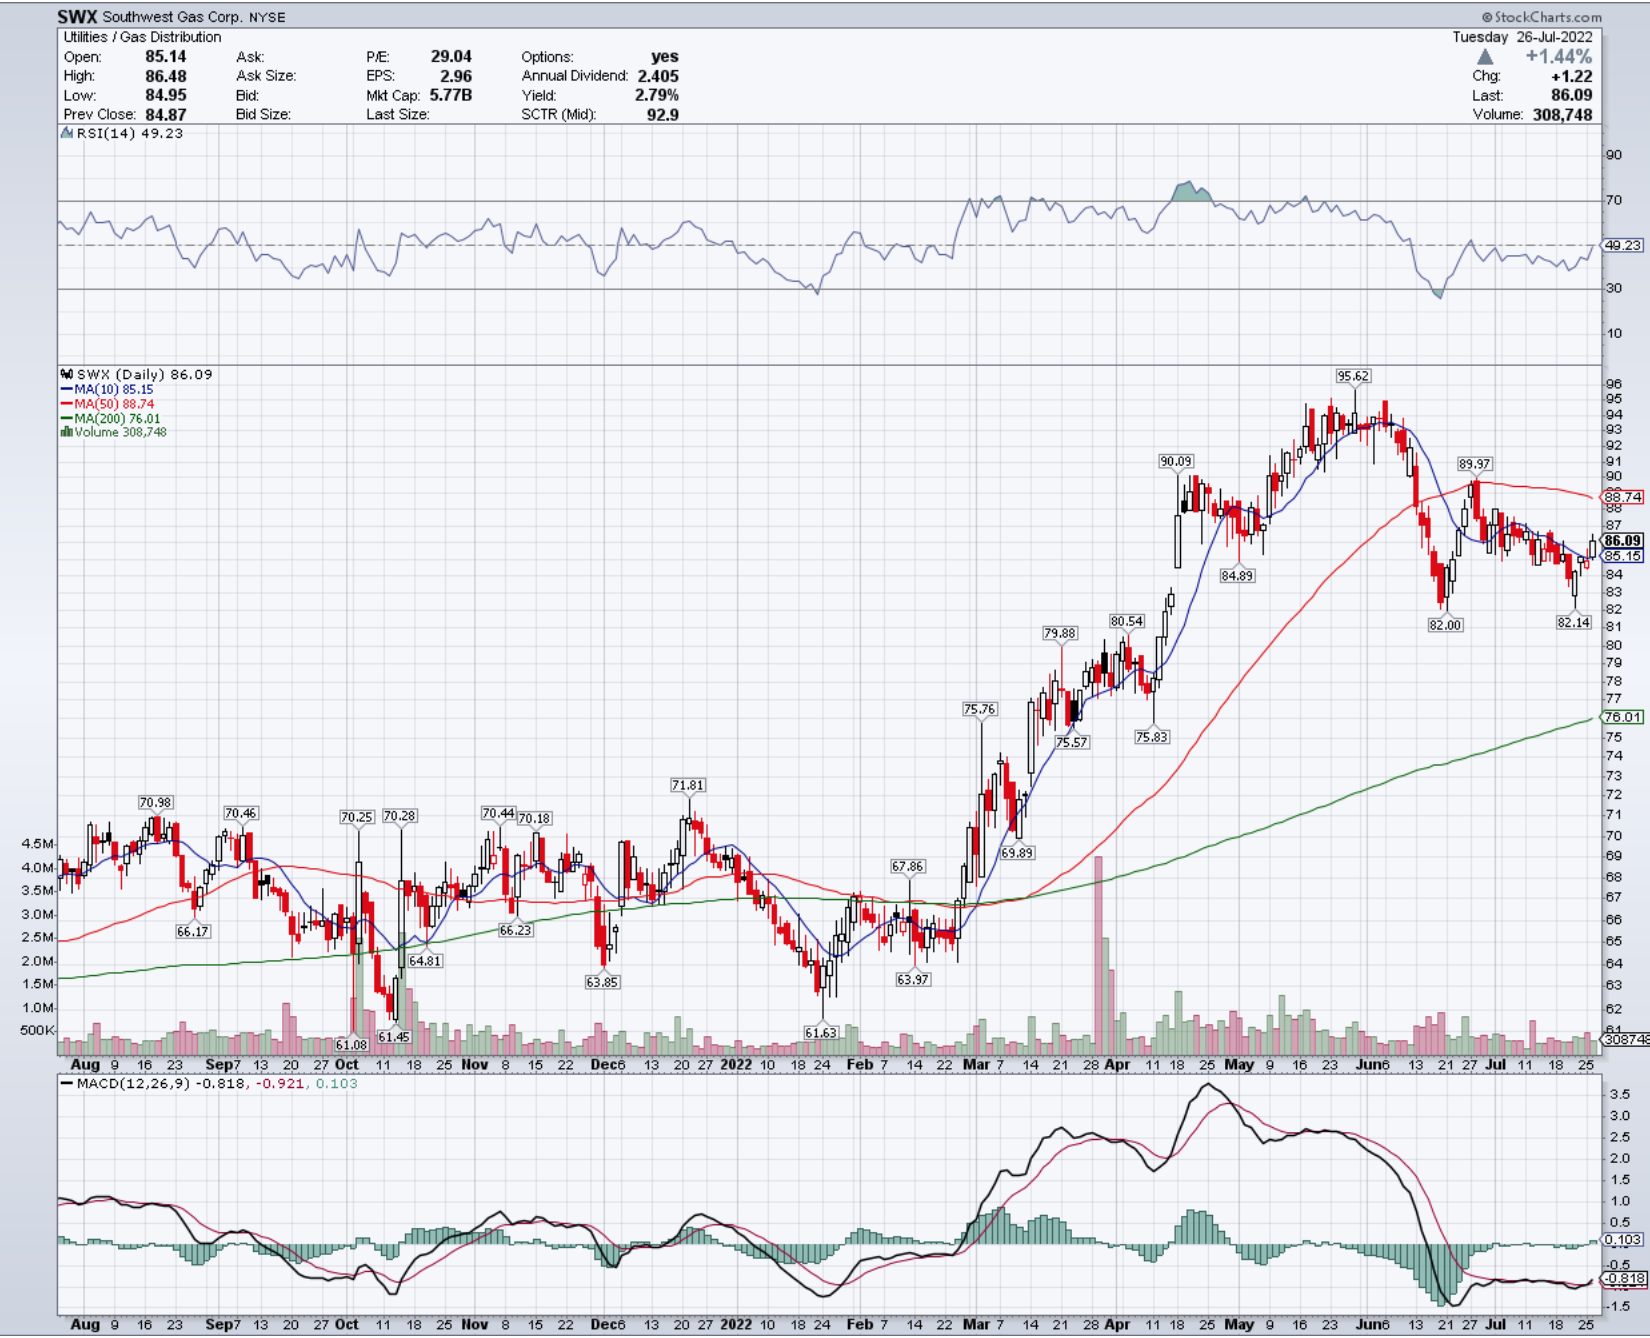Click the 49.23 RSI axis tag

(1622, 245)
